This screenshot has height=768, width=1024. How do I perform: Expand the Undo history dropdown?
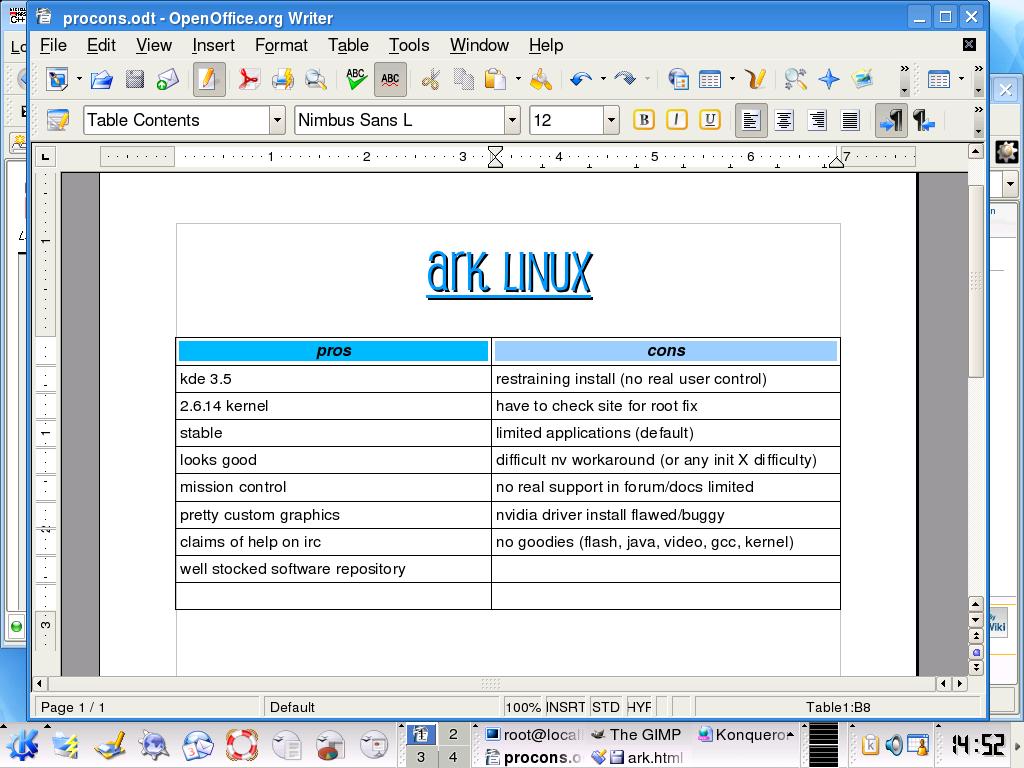pyautogui.click(x=603, y=80)
